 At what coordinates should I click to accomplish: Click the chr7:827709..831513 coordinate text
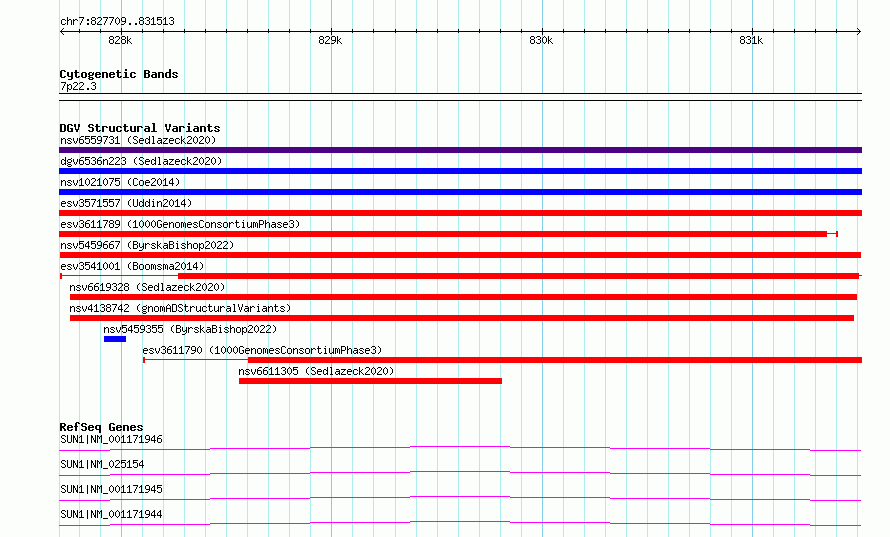point(117,22)
